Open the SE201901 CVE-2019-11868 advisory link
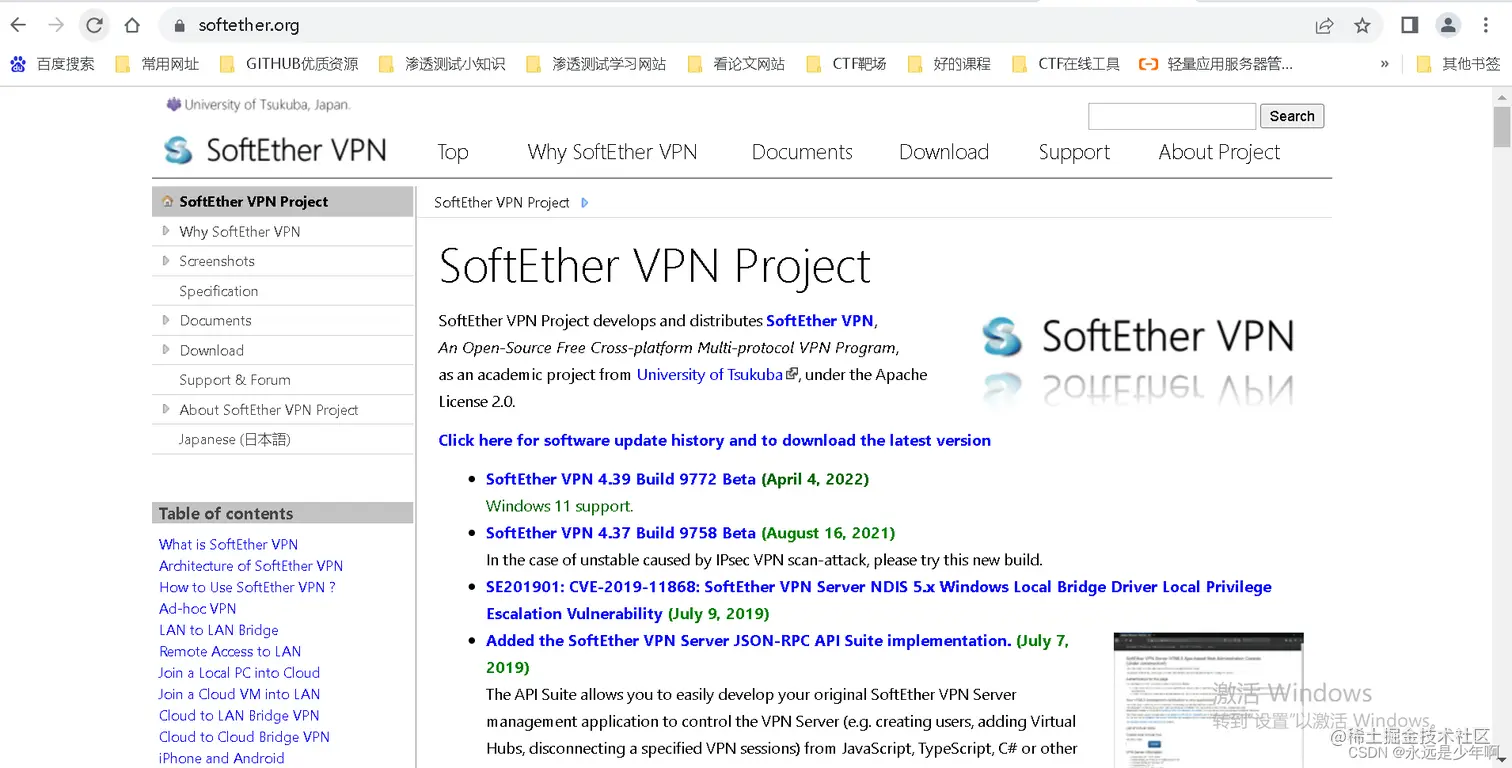1512x768 pixels. [x=879, y=600]
